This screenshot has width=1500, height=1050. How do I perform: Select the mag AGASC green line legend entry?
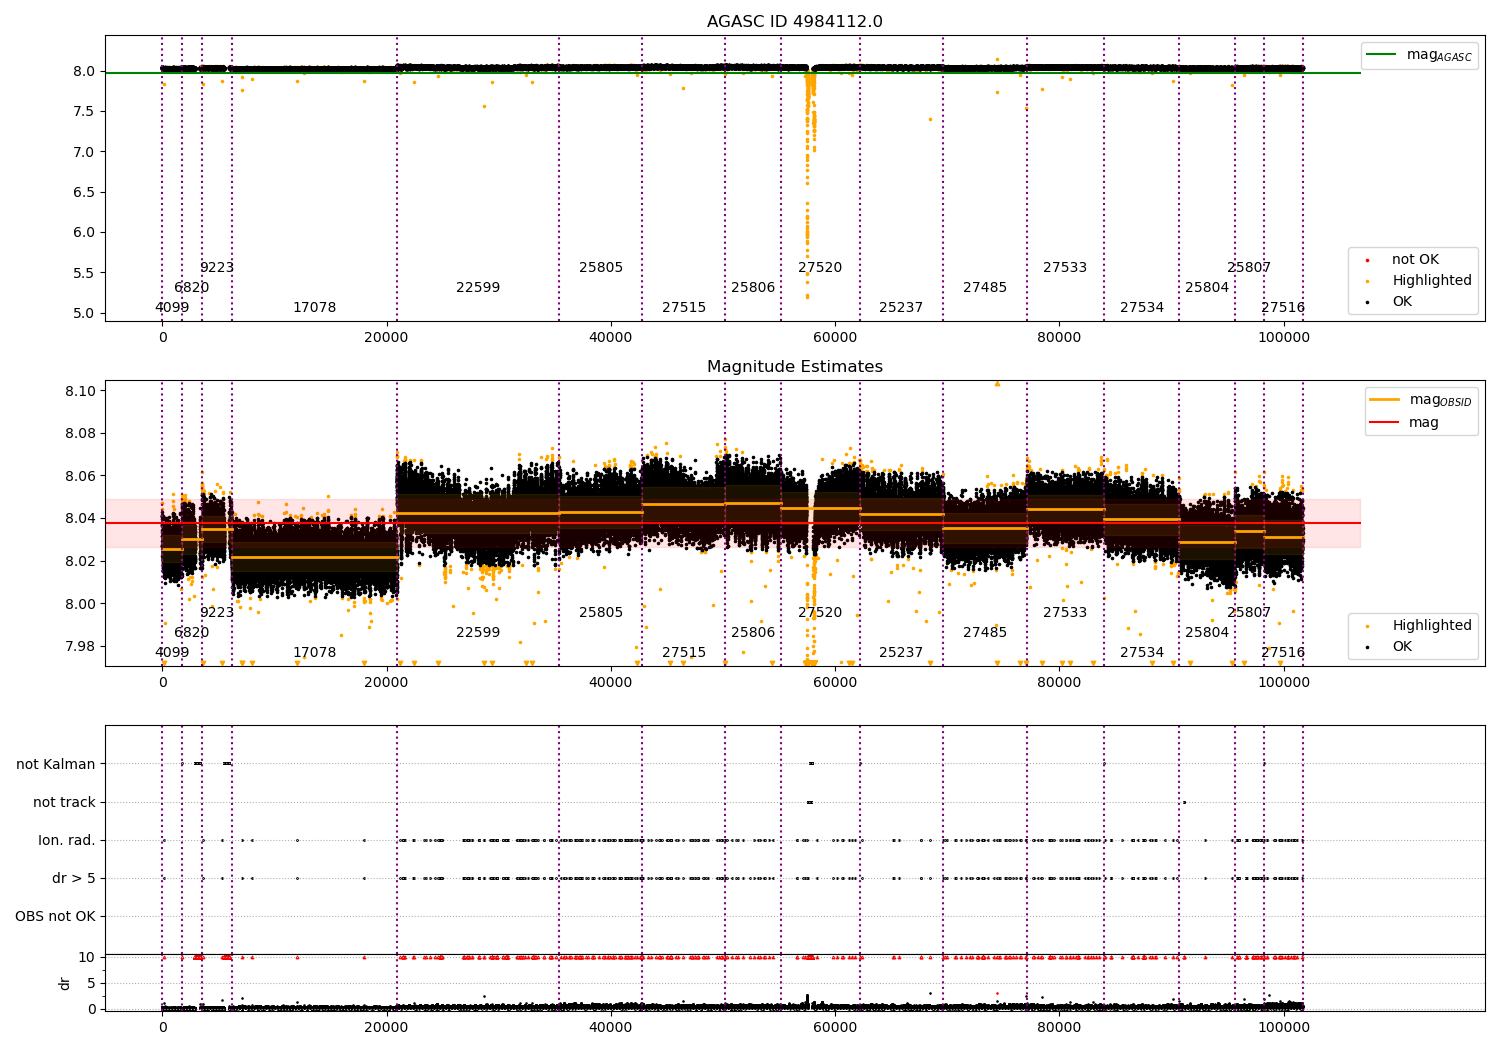tap(1419, 55)
